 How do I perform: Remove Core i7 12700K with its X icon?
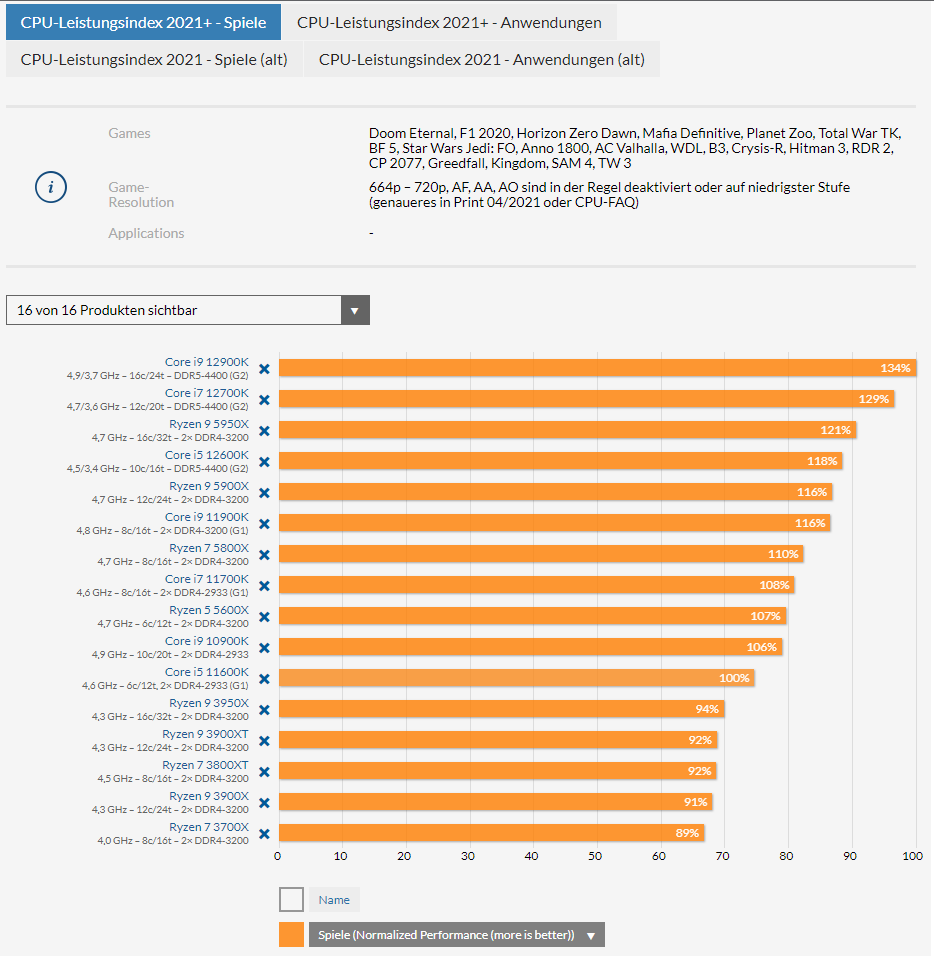tap(264, 400)
